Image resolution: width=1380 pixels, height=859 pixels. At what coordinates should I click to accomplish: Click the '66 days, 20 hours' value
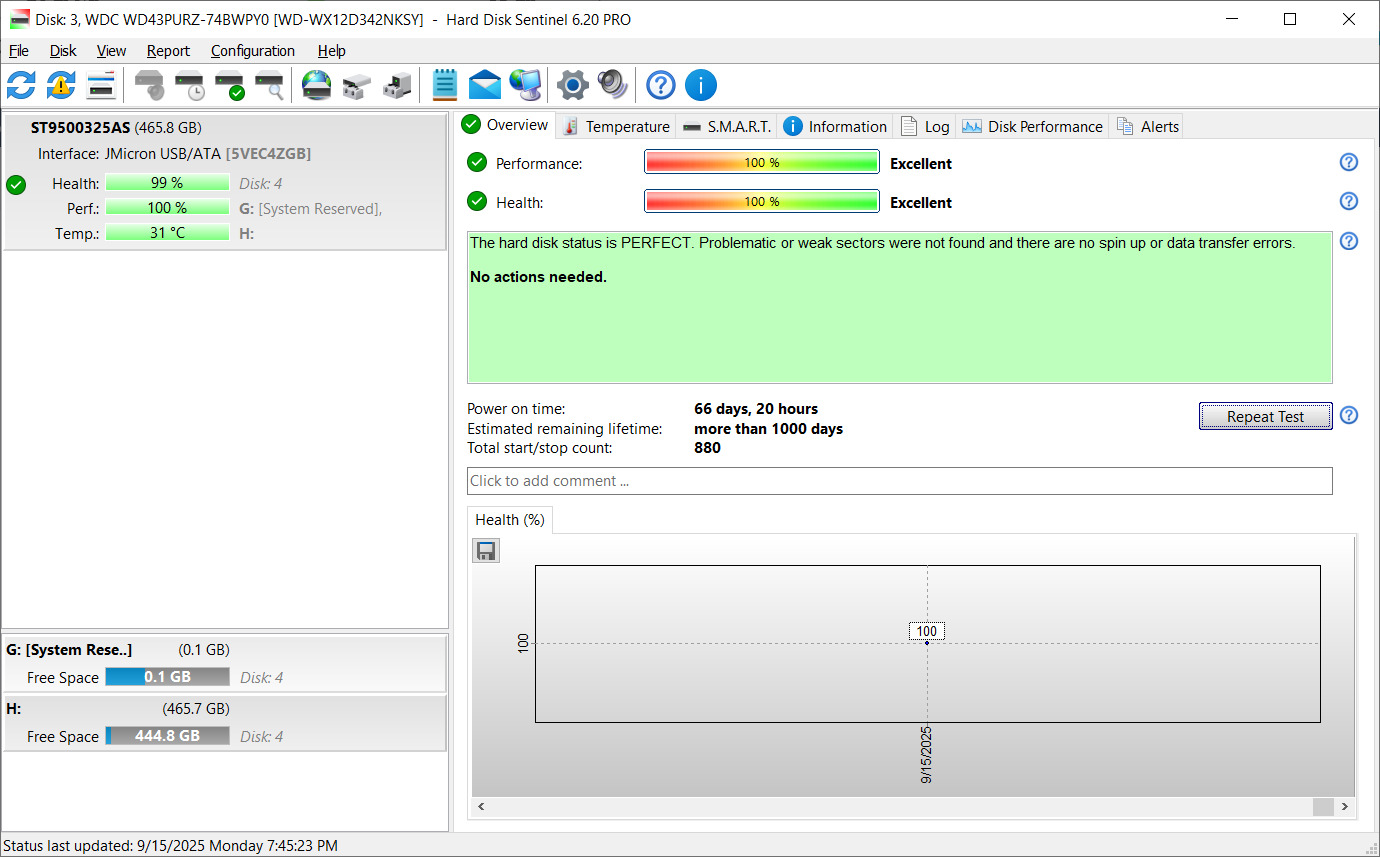click(x=756, y=409)
